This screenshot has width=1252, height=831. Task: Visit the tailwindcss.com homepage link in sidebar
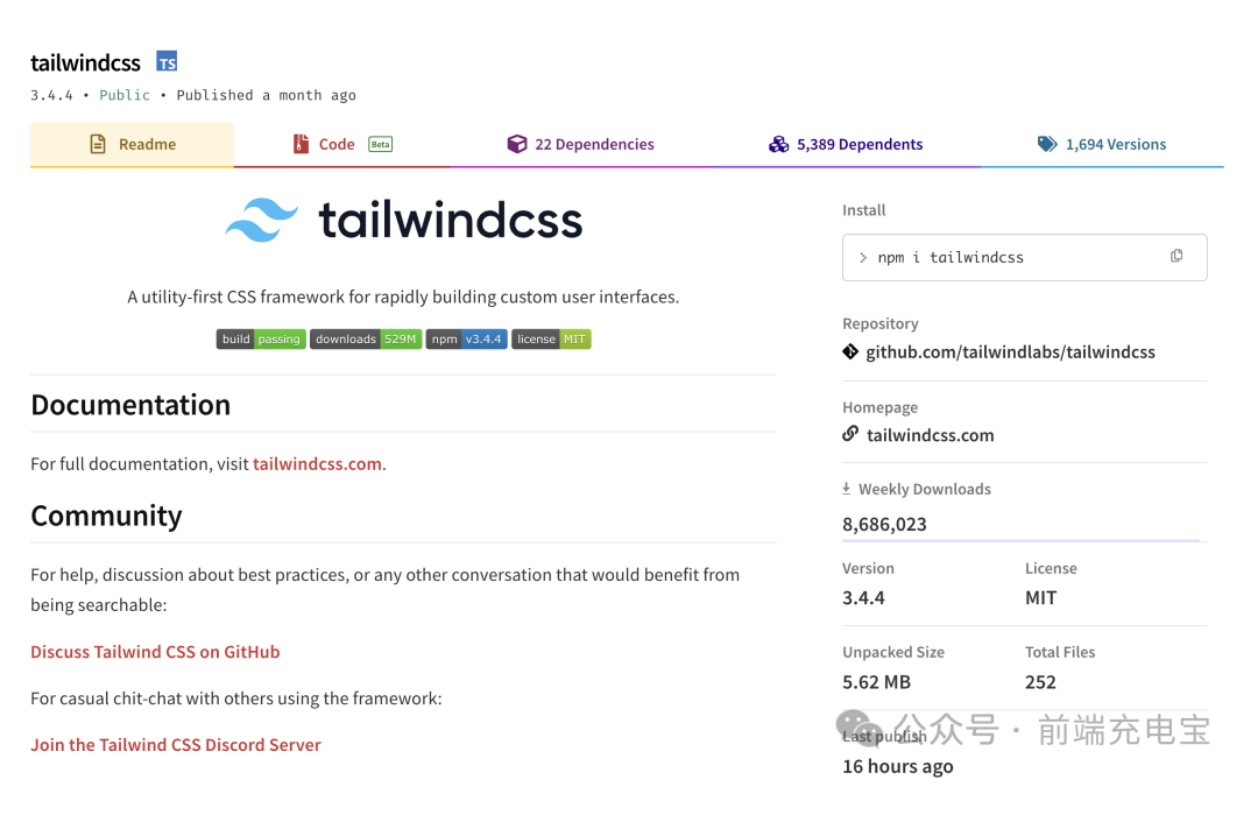point(930,435)
